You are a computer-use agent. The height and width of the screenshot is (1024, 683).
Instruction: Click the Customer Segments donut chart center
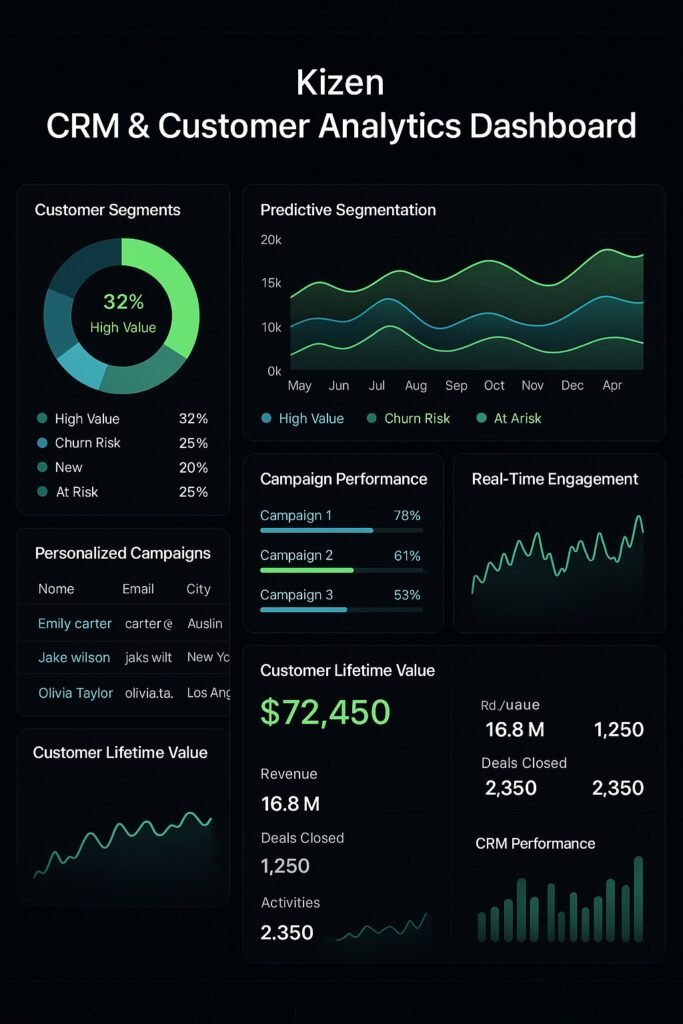(x=123, y=315)
